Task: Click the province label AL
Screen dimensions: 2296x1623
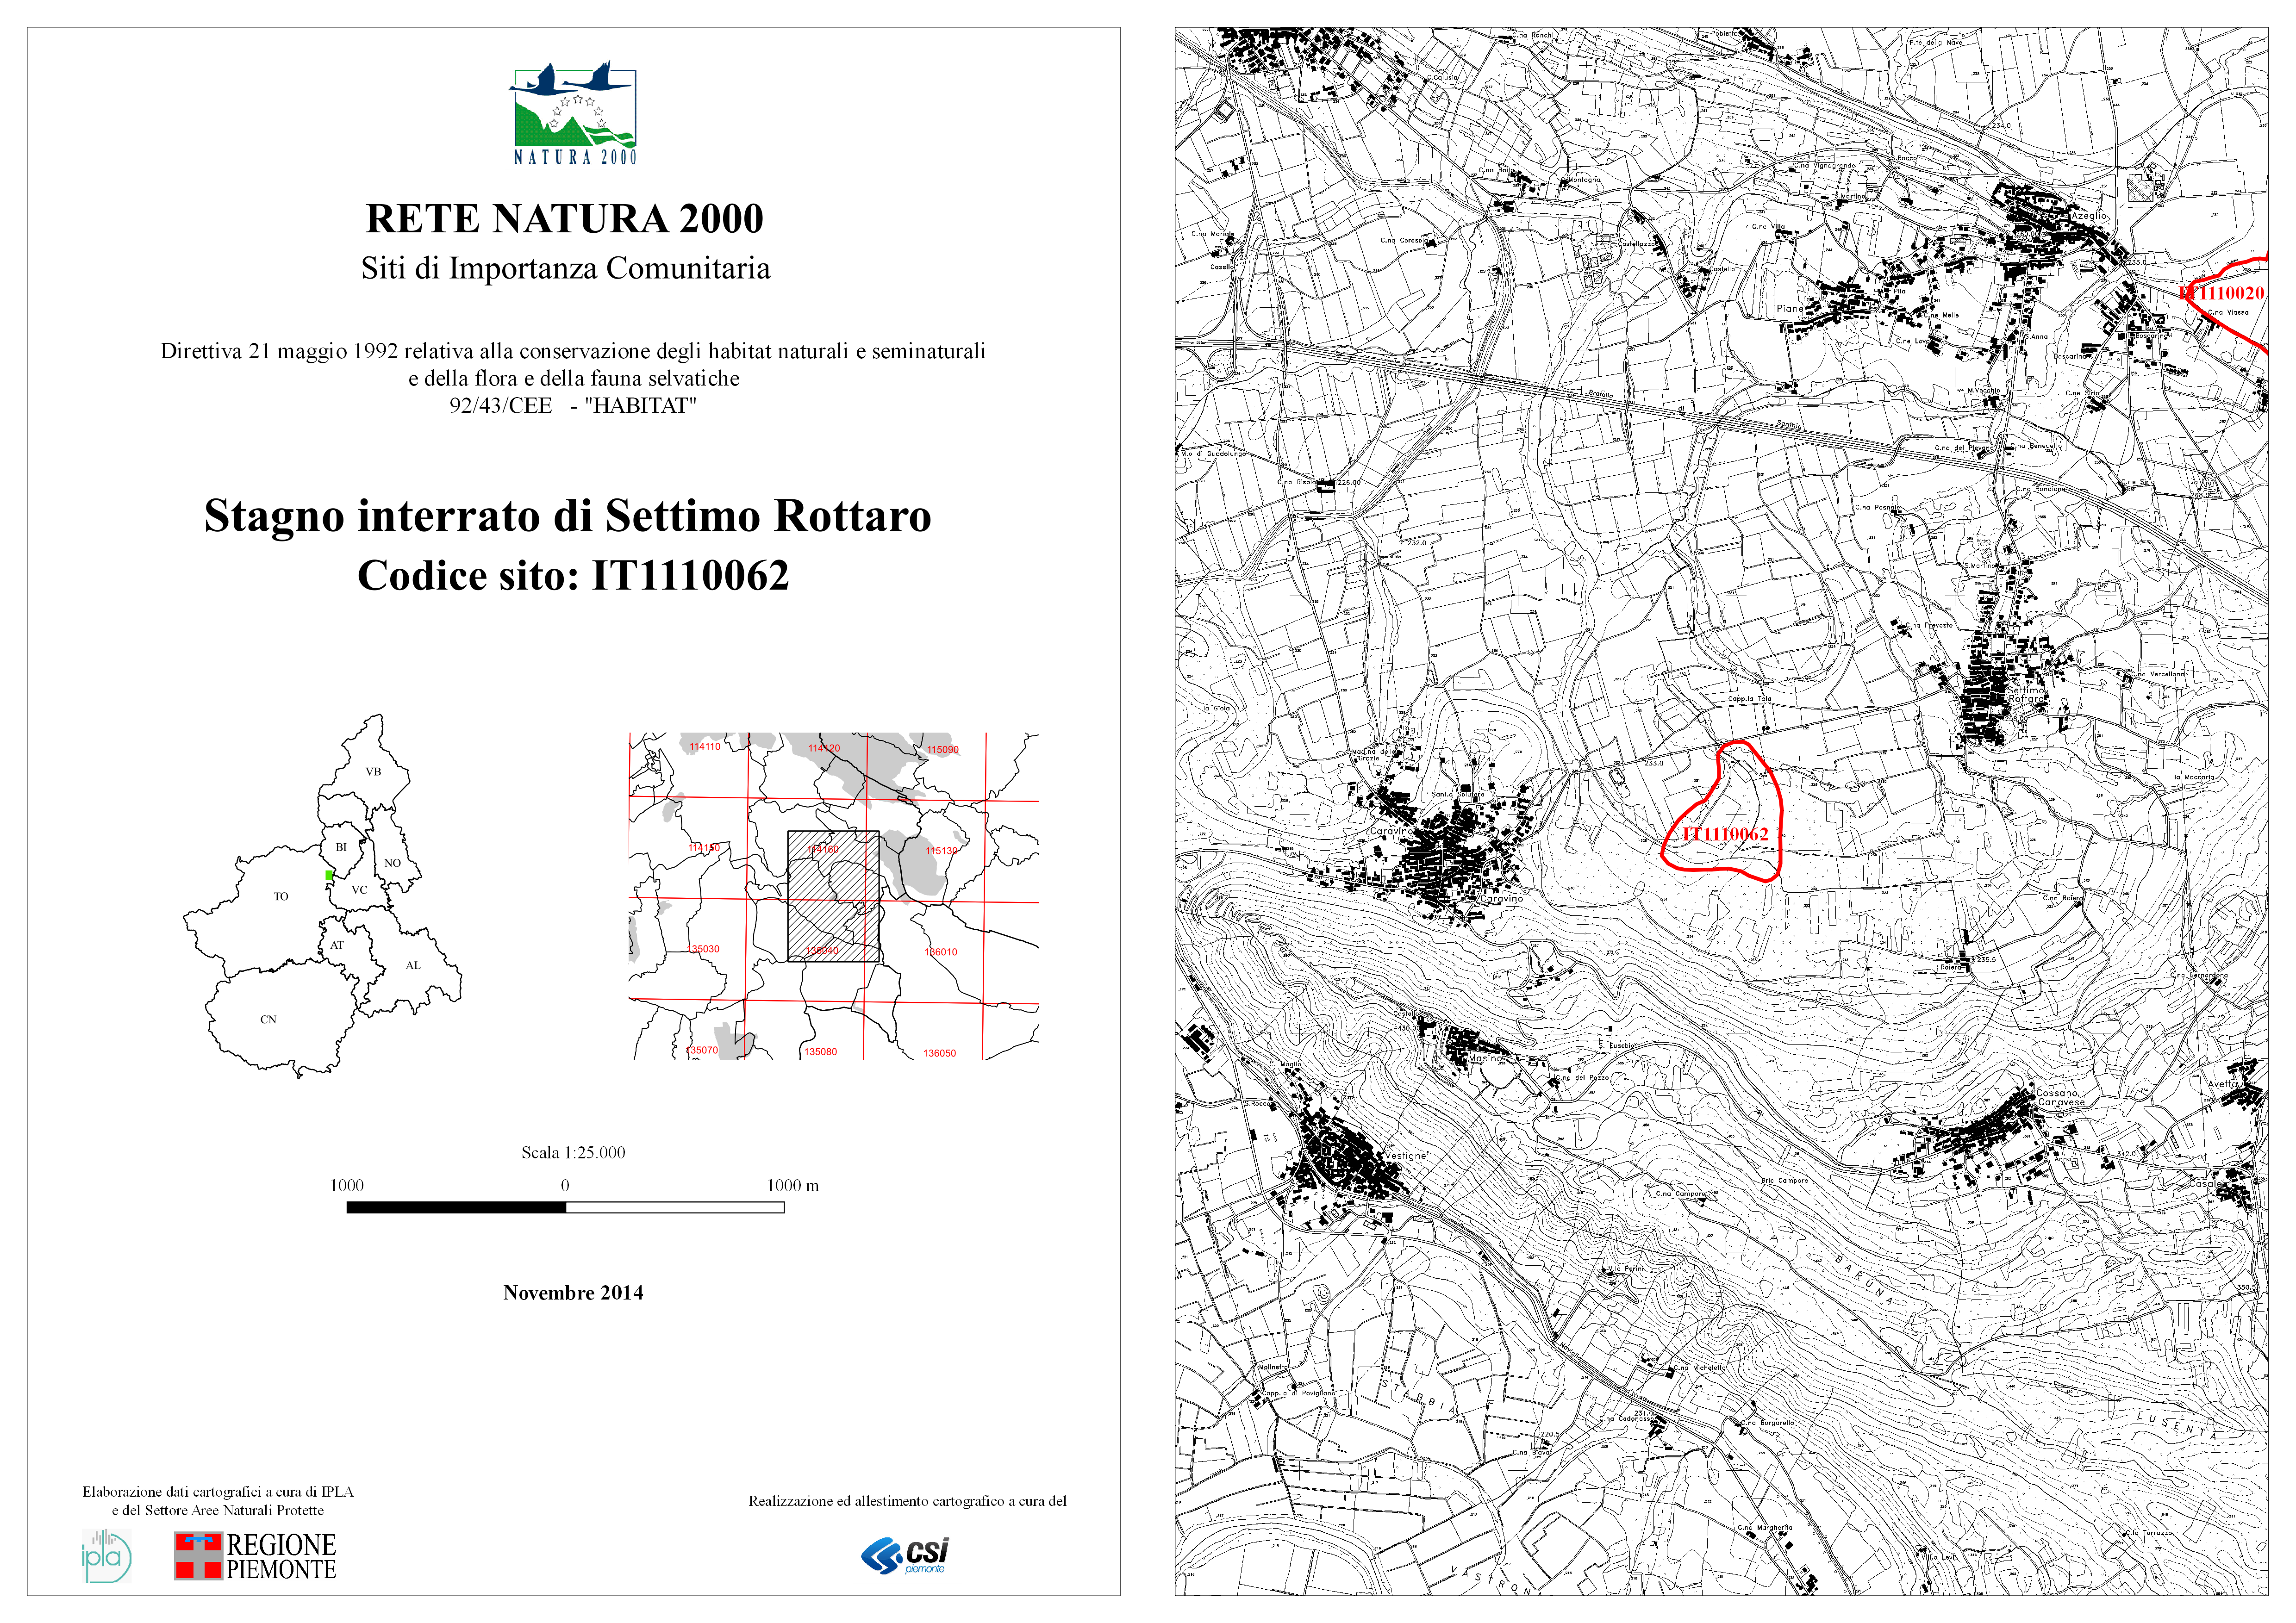Action: pos(413,965)
